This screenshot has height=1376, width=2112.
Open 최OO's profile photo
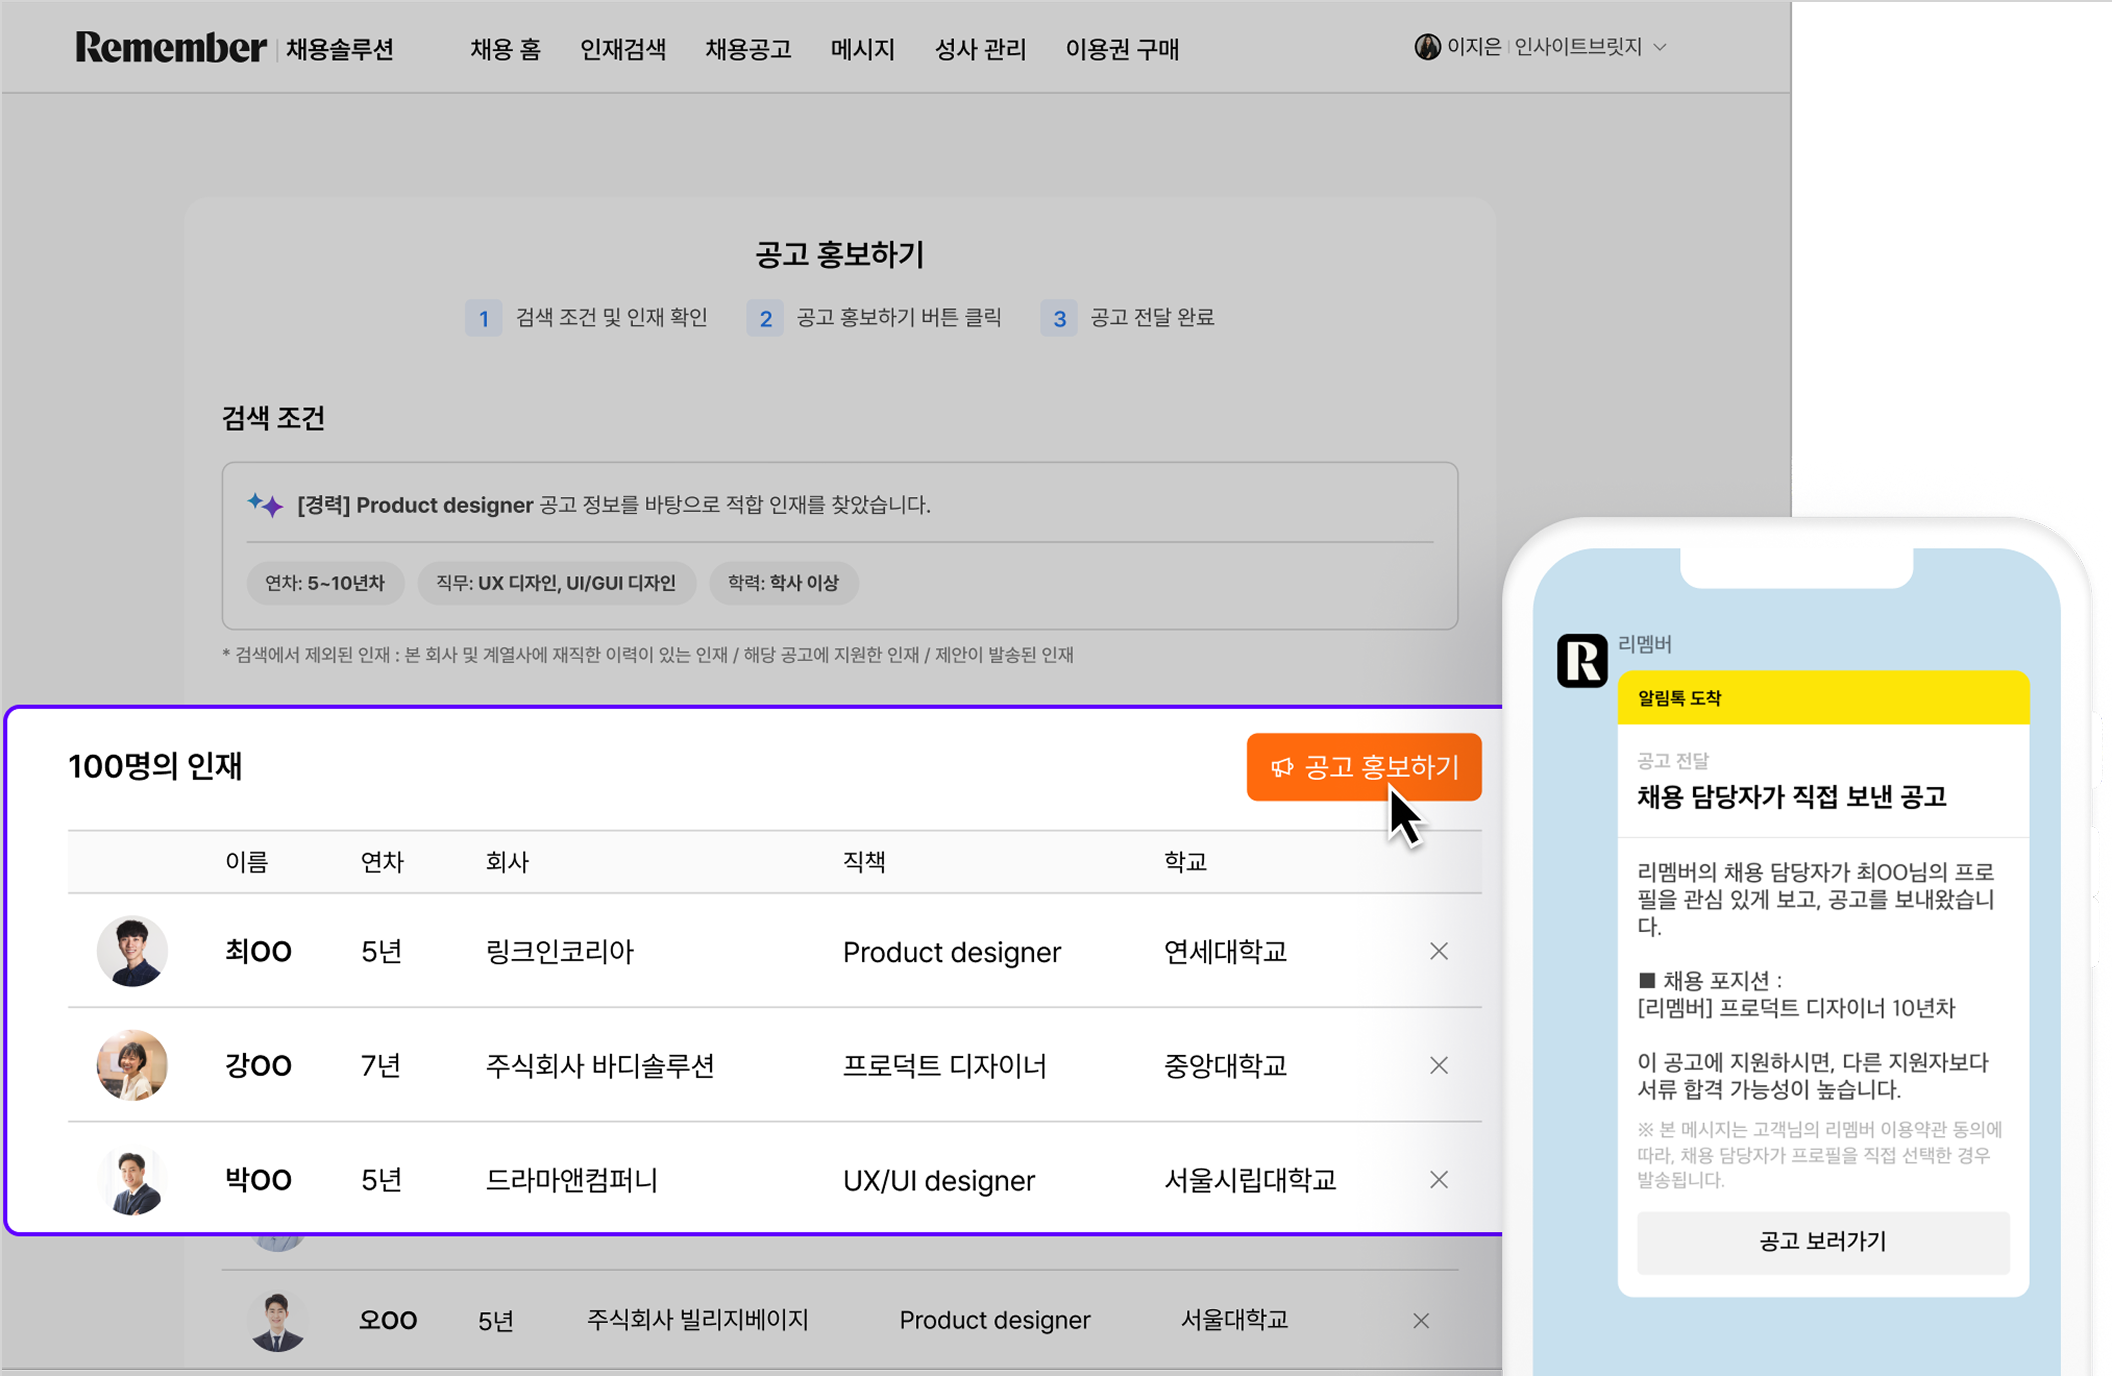132,951
